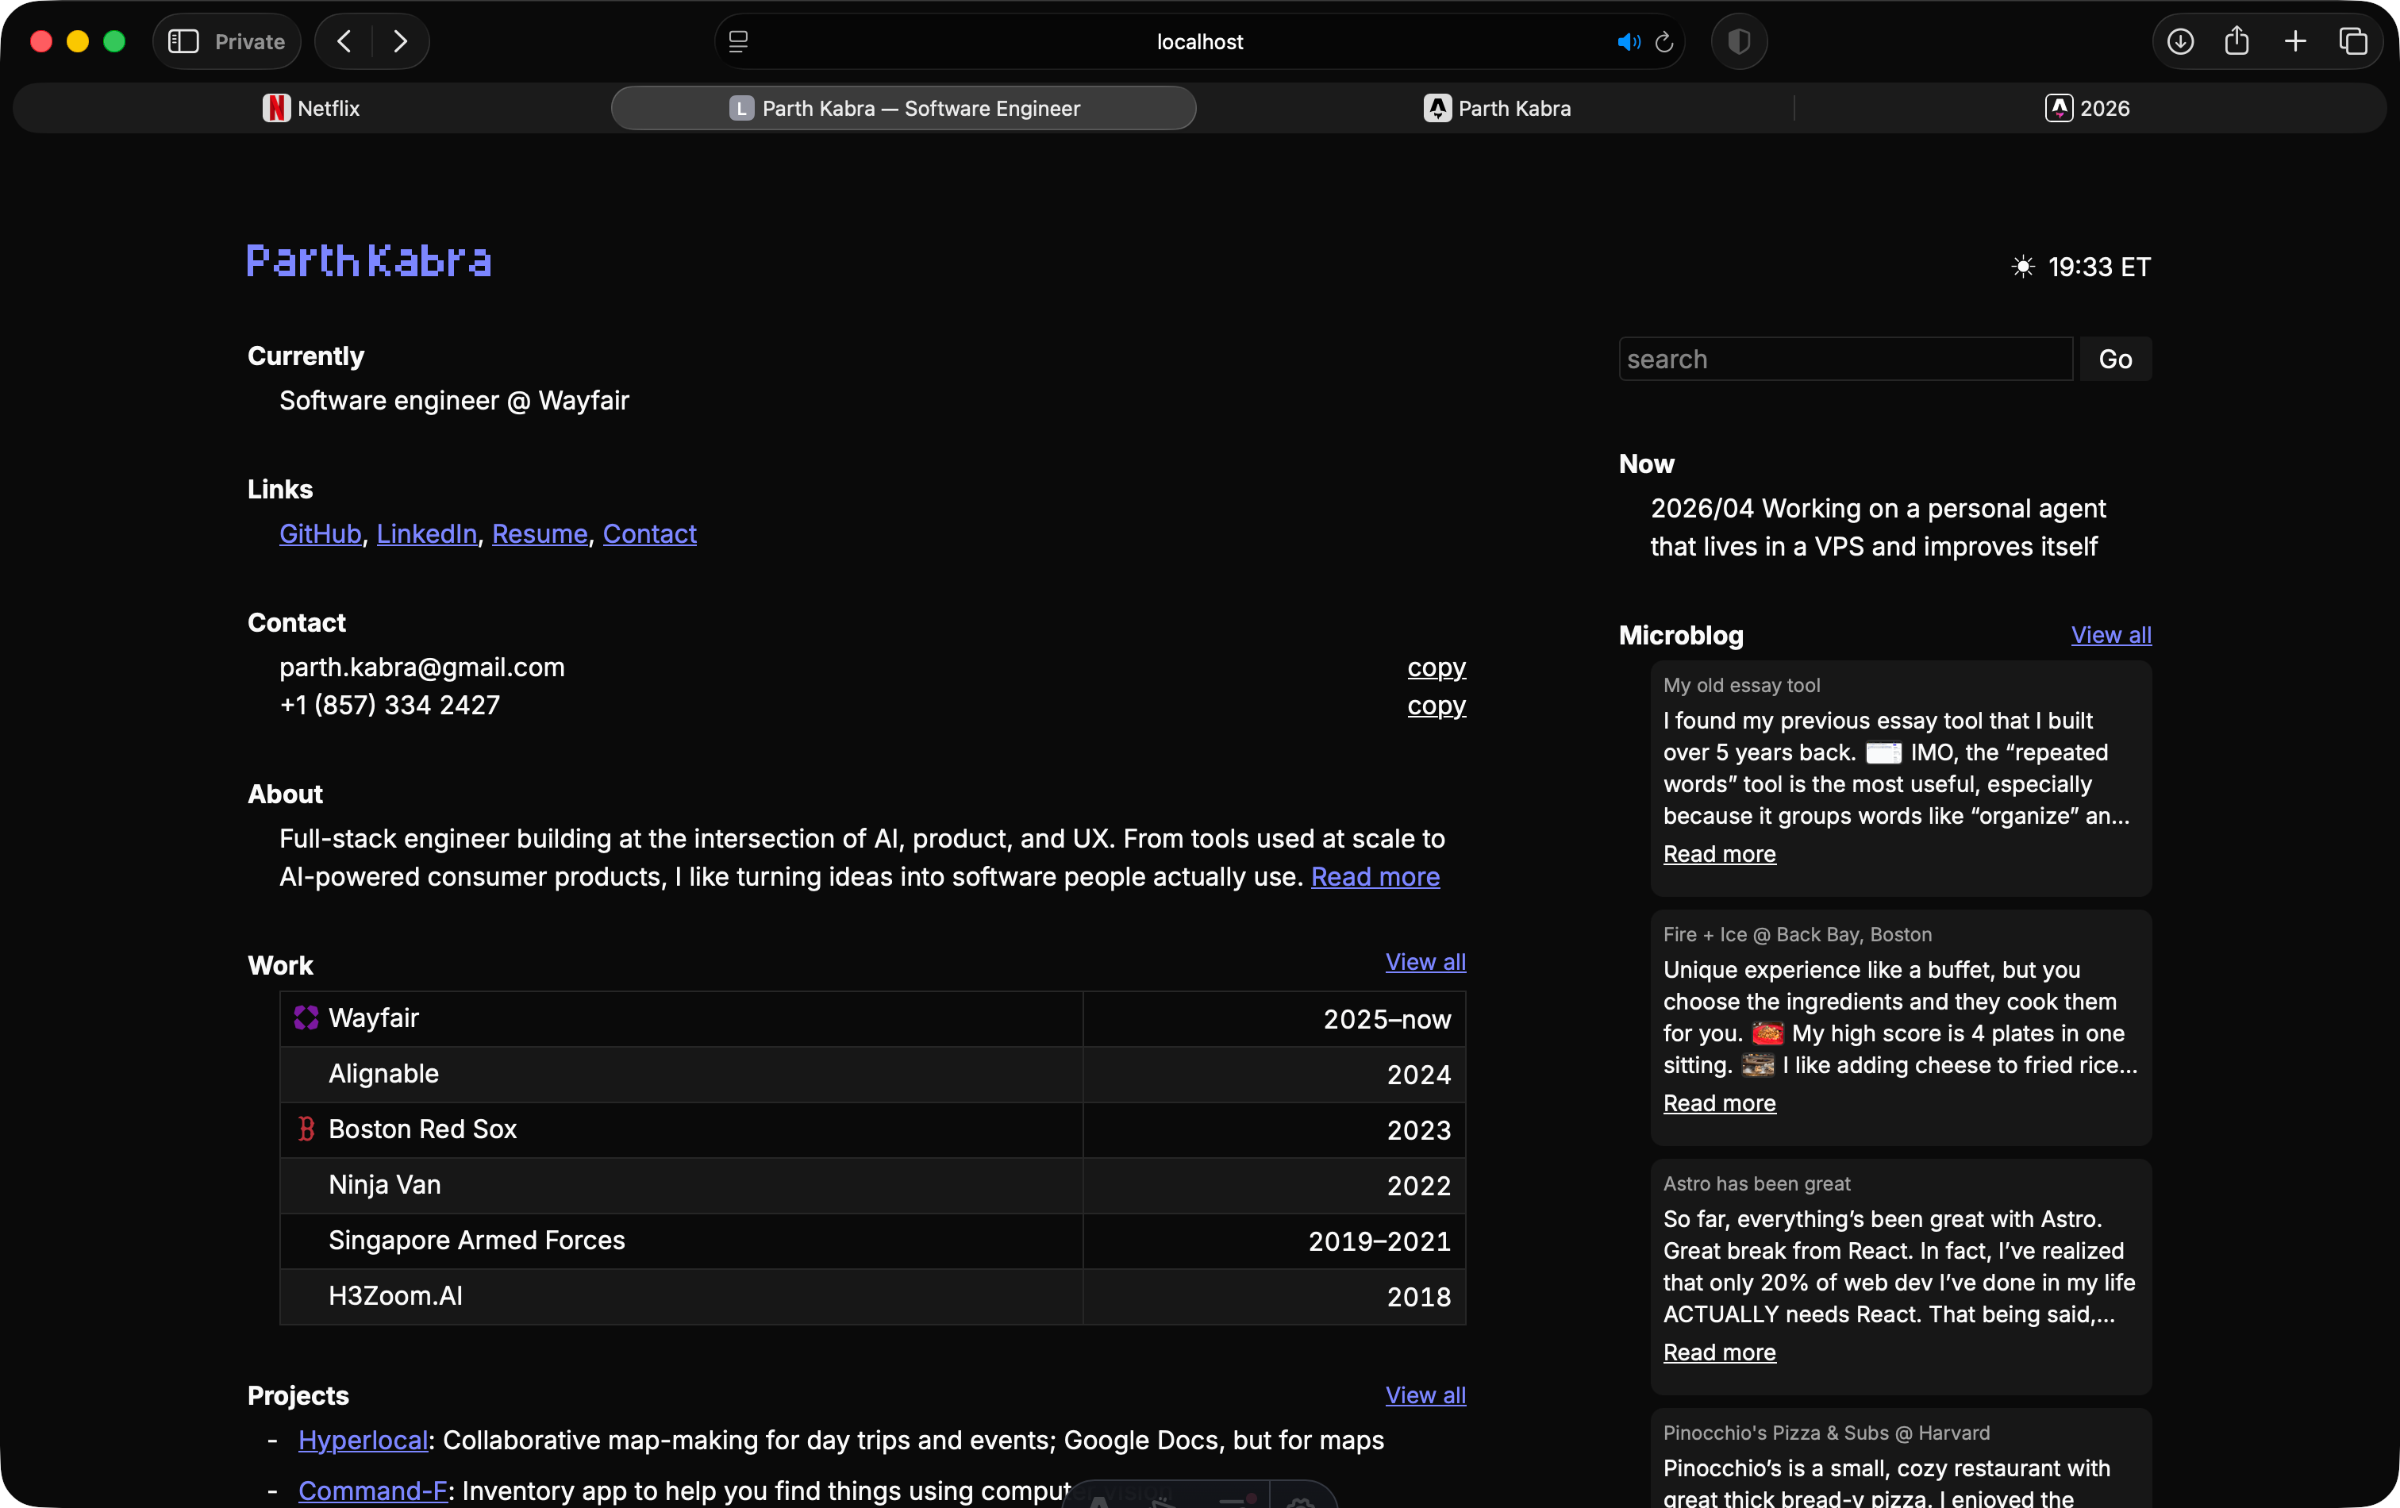Read more of Astro has been great post
Screen dimensions: 2400x1508
1719,1351
